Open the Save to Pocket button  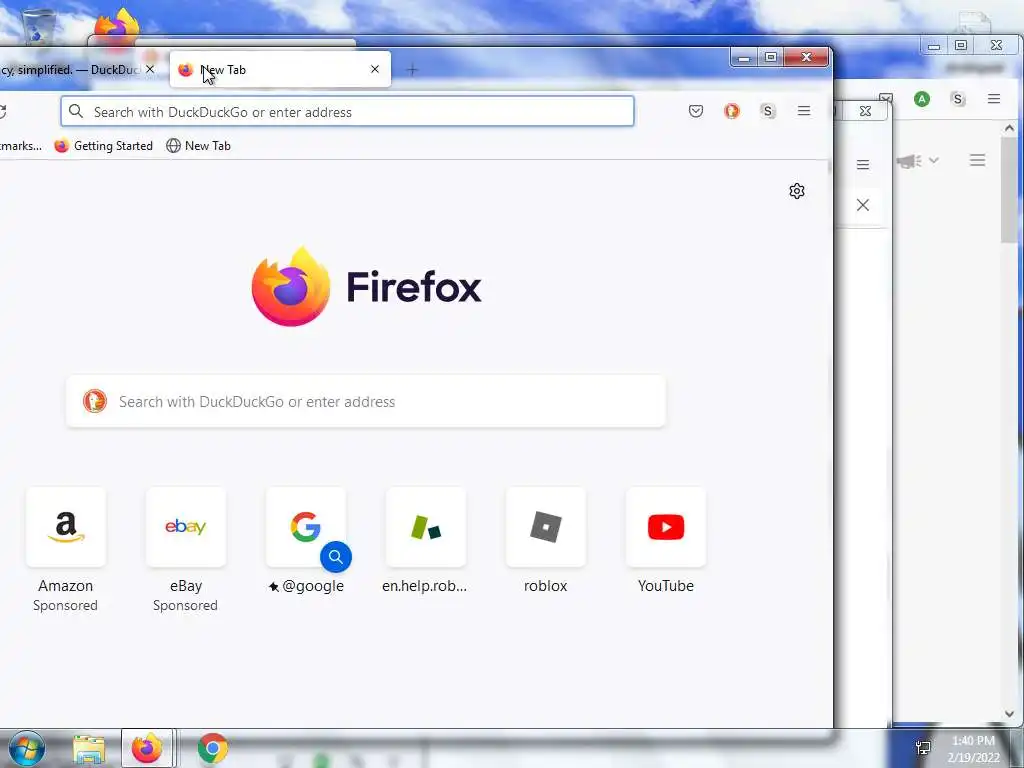coord(696,111)
